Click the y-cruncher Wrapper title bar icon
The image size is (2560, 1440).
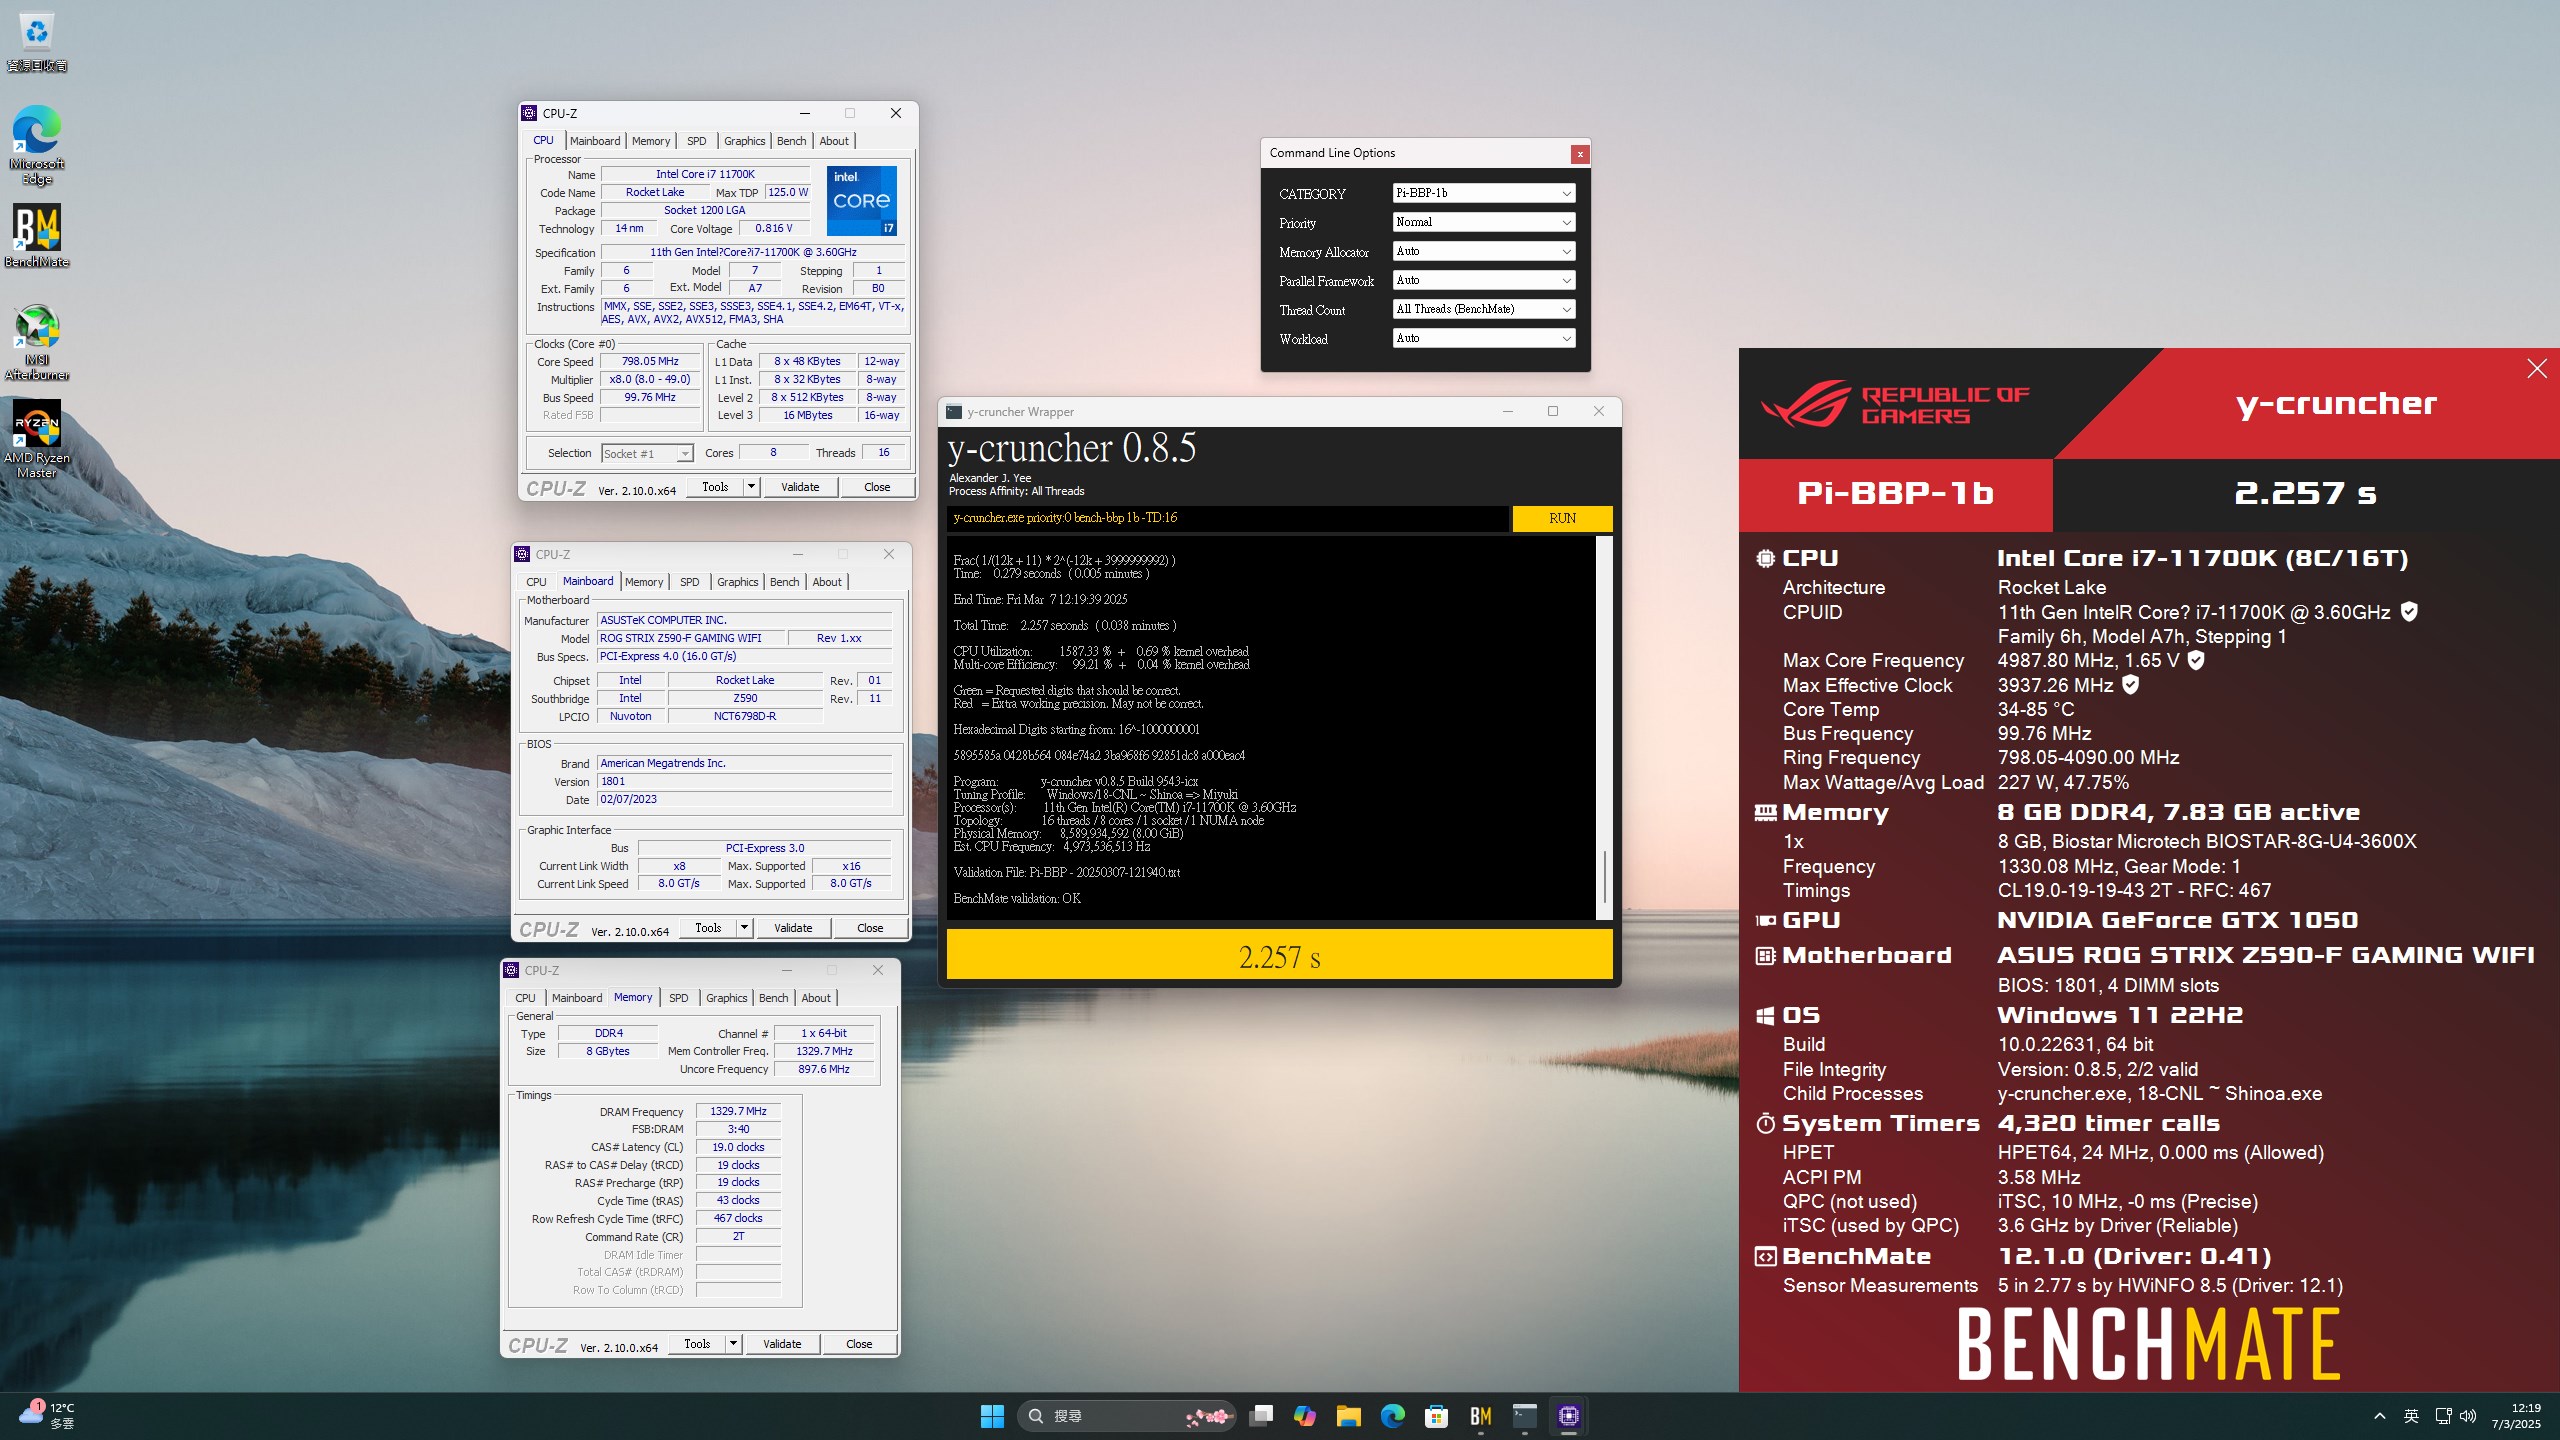click(954, 412)
